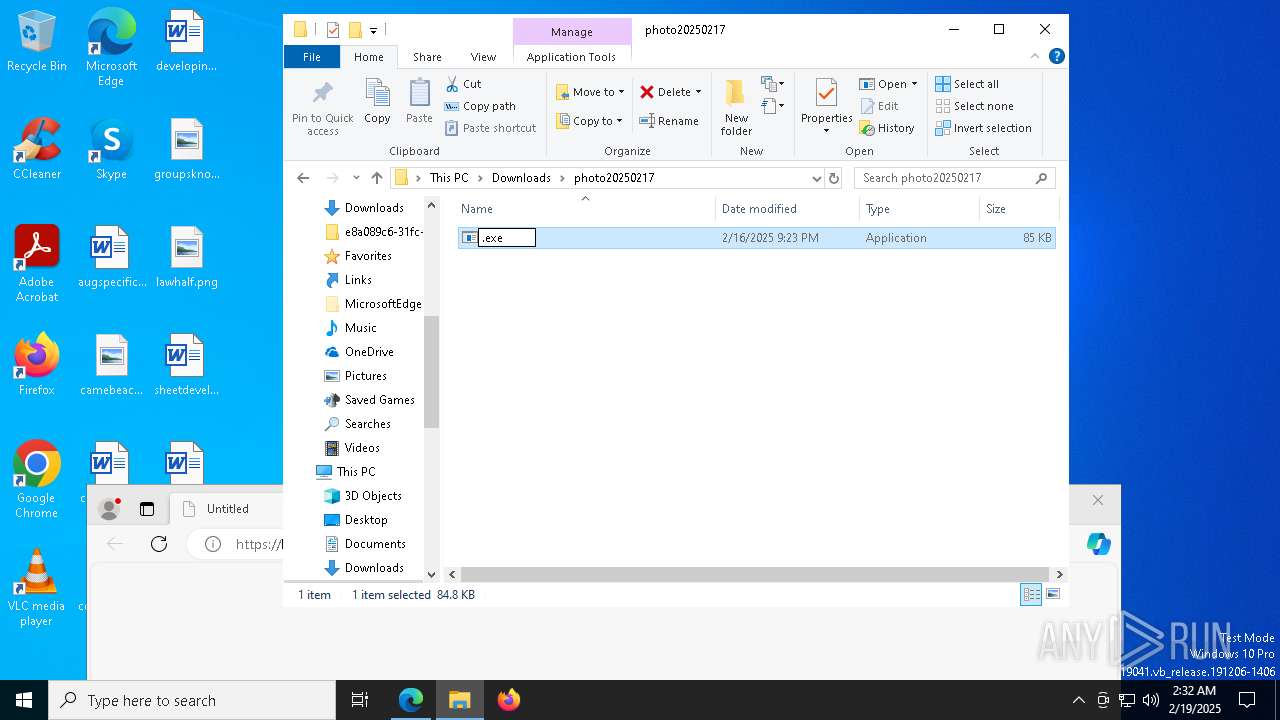Image resolution: width=1280 pixels, height=720 pixels.
Task: Click the Recycle Bin desktop icon
Action: point(37,41)
